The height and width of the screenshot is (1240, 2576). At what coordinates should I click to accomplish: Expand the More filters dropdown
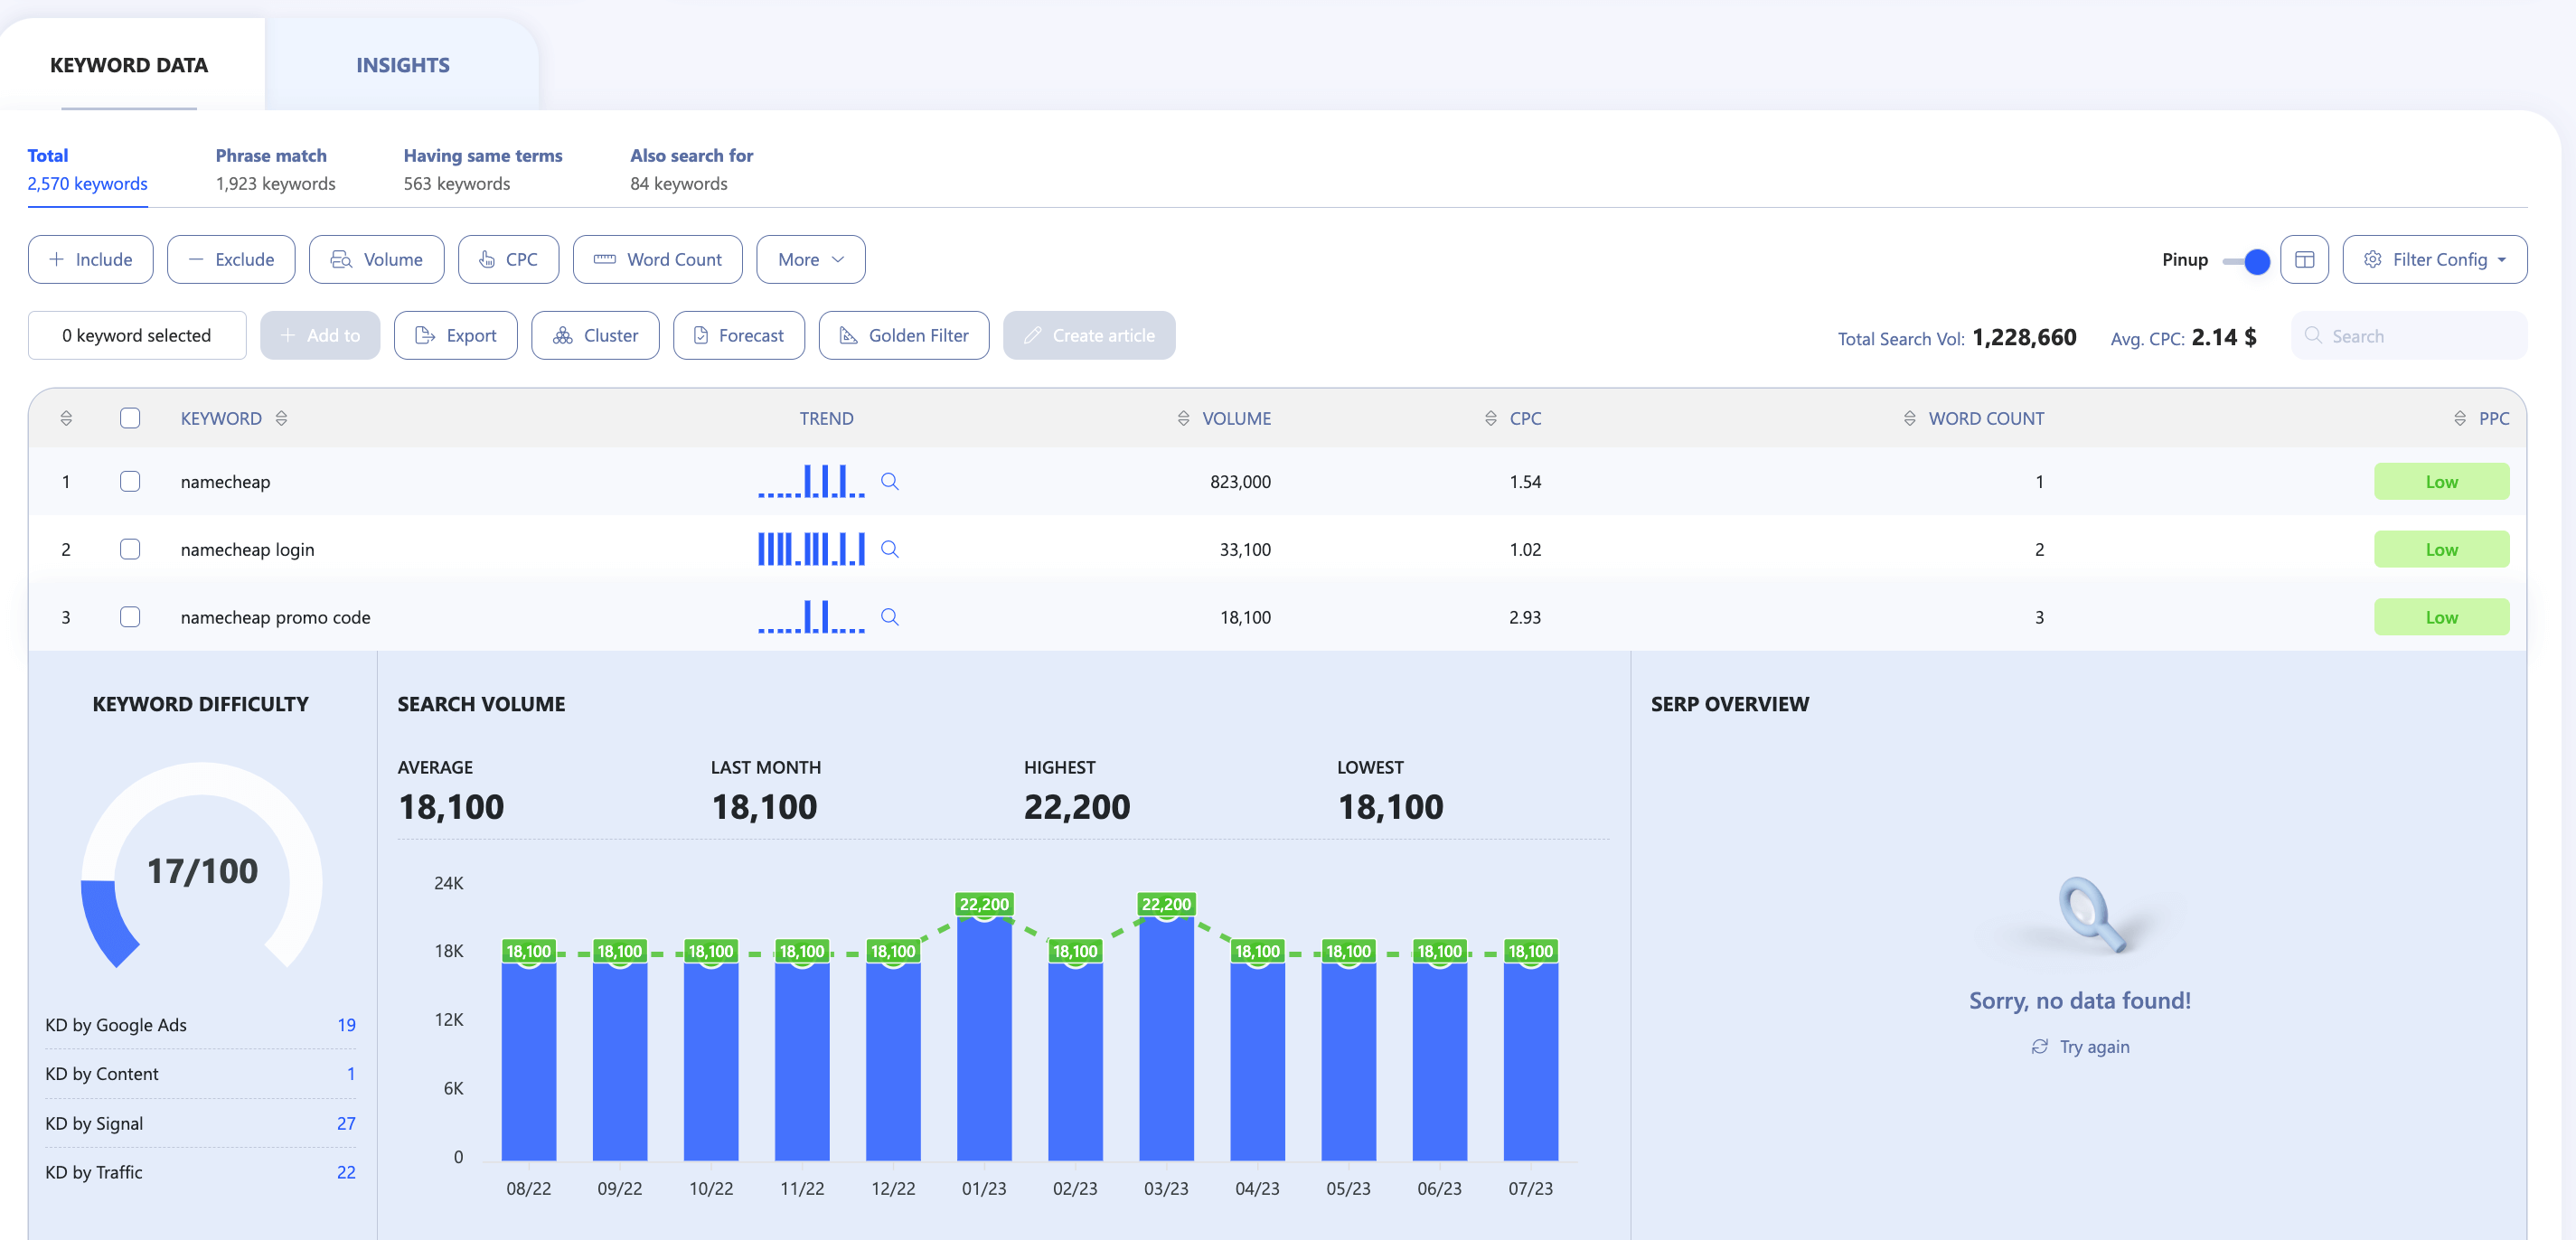811,259
